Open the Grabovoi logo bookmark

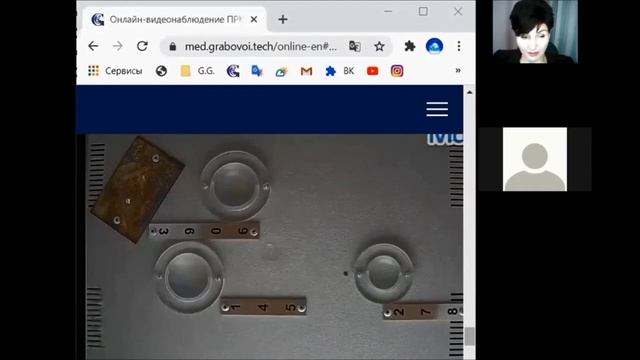click(x=233, y=71)
